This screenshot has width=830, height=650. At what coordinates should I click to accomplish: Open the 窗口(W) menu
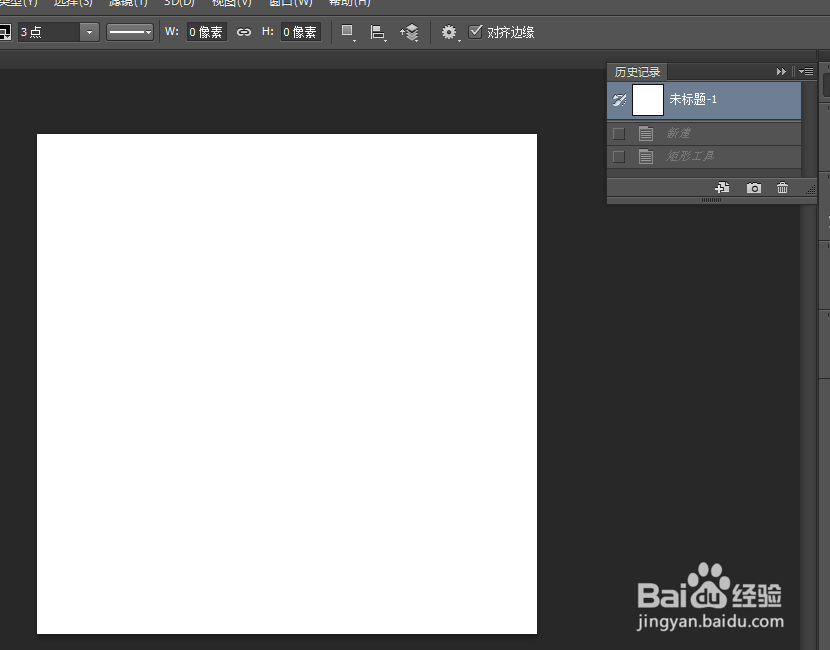point(291,3)
